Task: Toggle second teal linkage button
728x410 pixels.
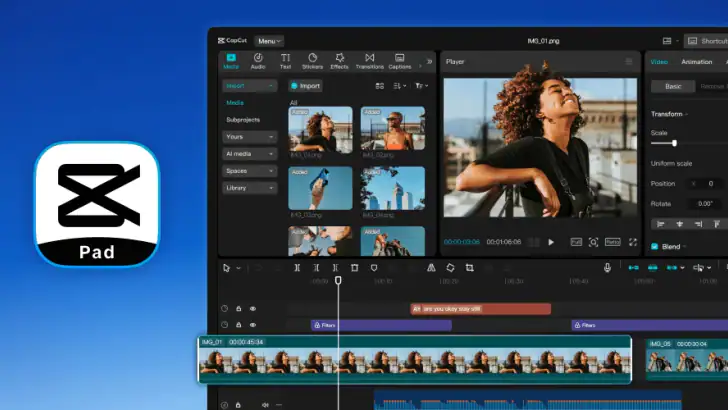Action: tap(652, 267)
